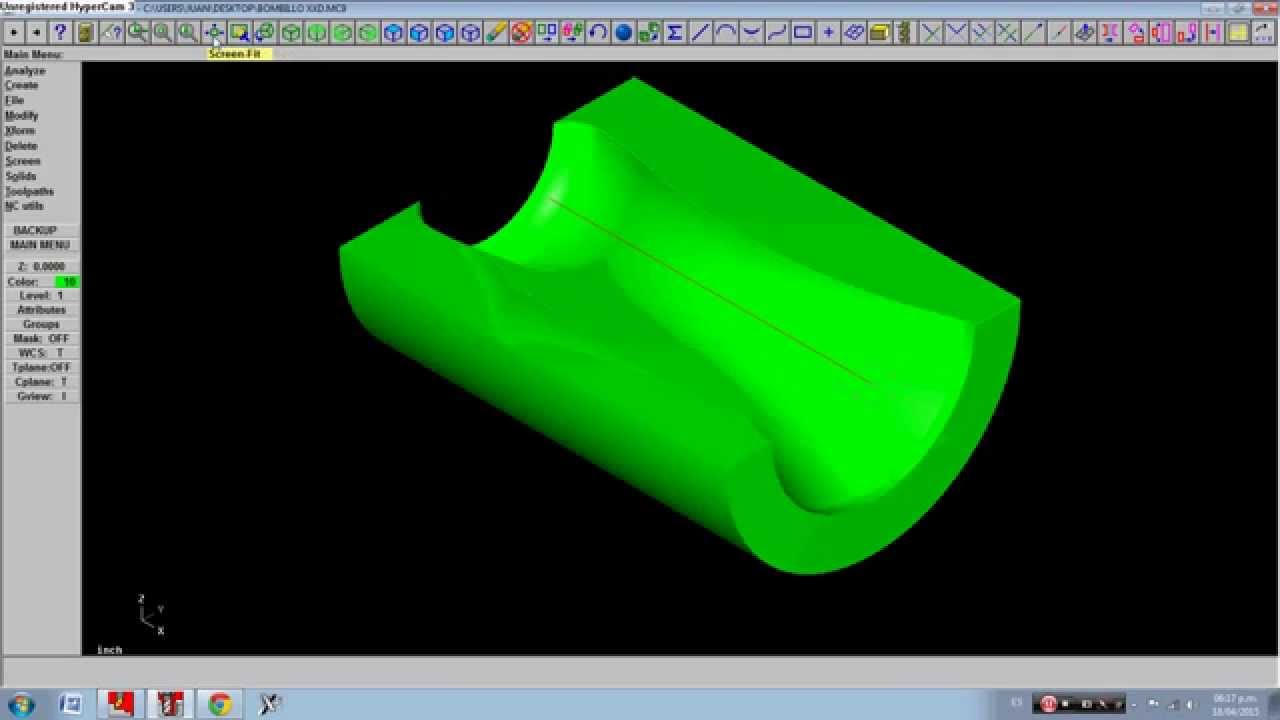The image size is (1280, 720).
Task: Open the NC utils menu
Action: pyautogui.click(x=24, y=206)
